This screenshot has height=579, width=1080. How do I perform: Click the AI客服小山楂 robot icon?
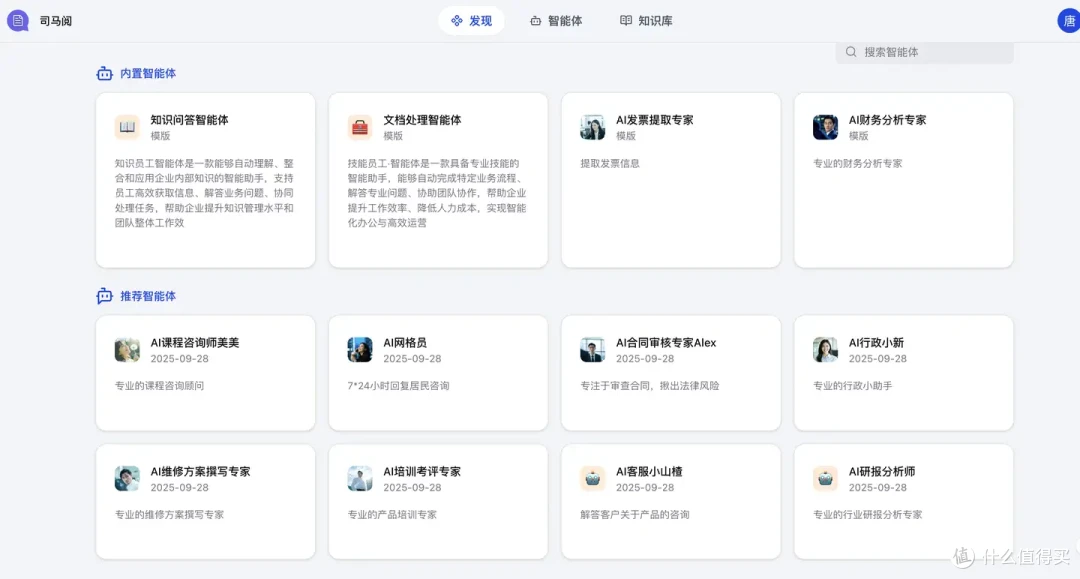click(x=592, y=478)
